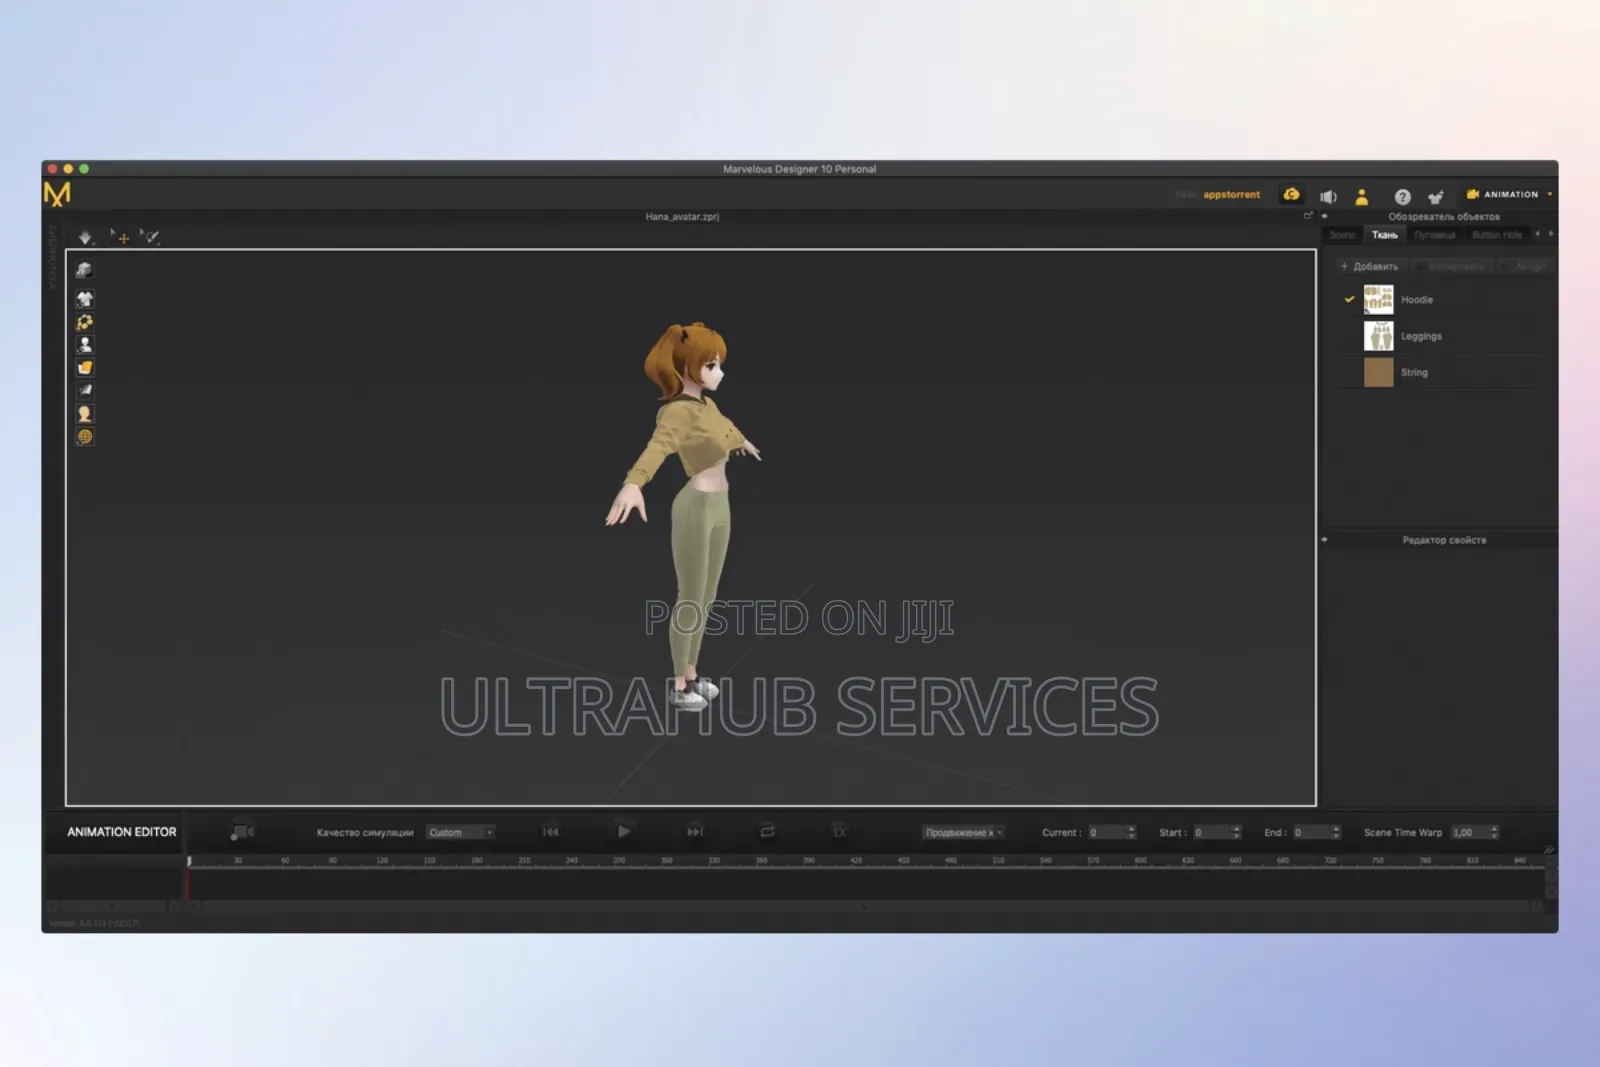Switch to the Ткань tab
The width and height of the screenshot is (1600, 1067).
pos(1385,235)
